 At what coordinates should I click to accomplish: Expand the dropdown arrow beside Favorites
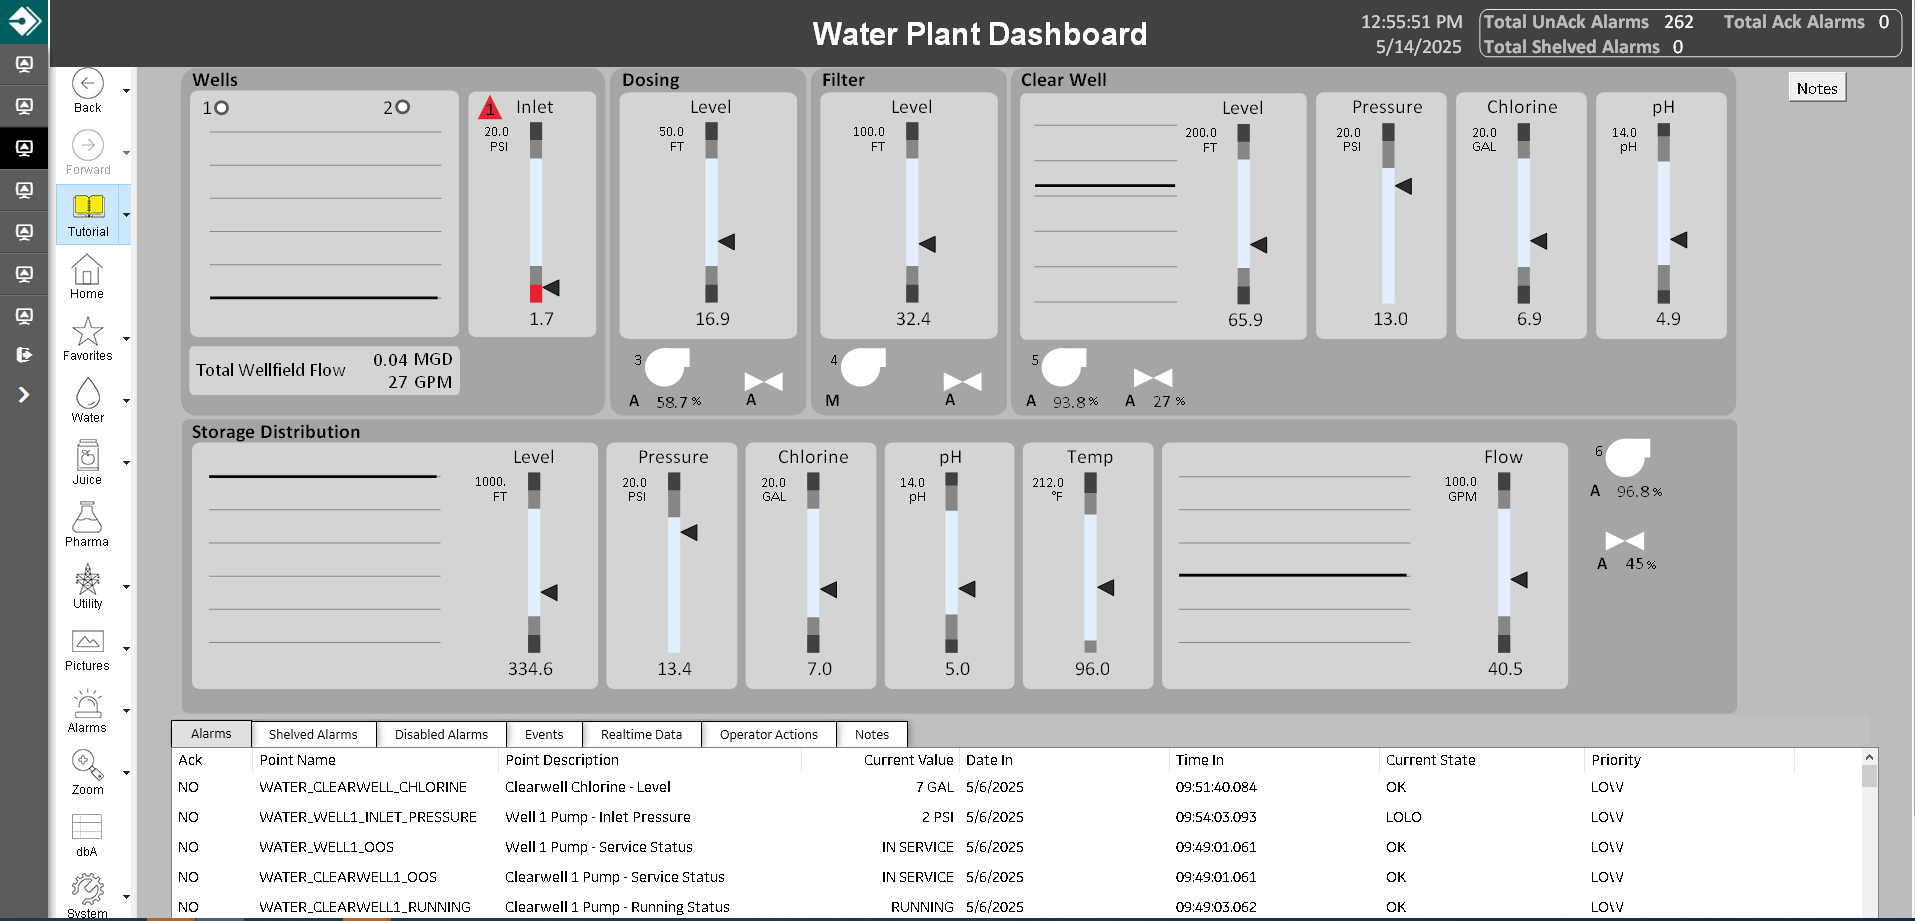(x=126, y=339)
